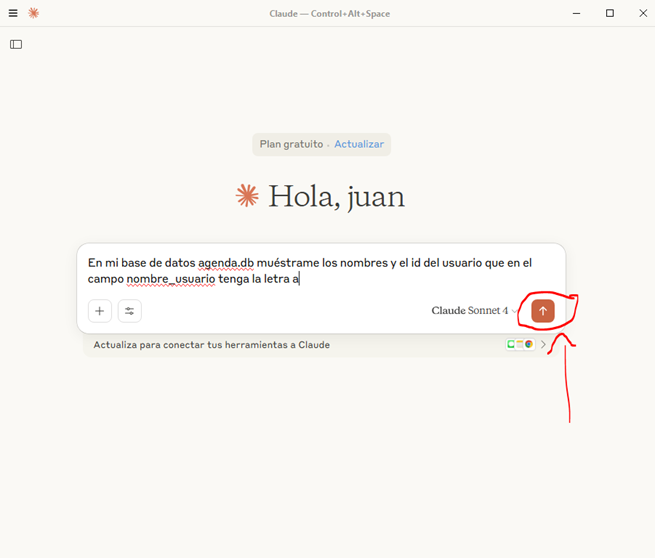Screen dimensions: 655x558
Task: Click the misspelled word agenda.db in prompt
Action: point(225,263)
